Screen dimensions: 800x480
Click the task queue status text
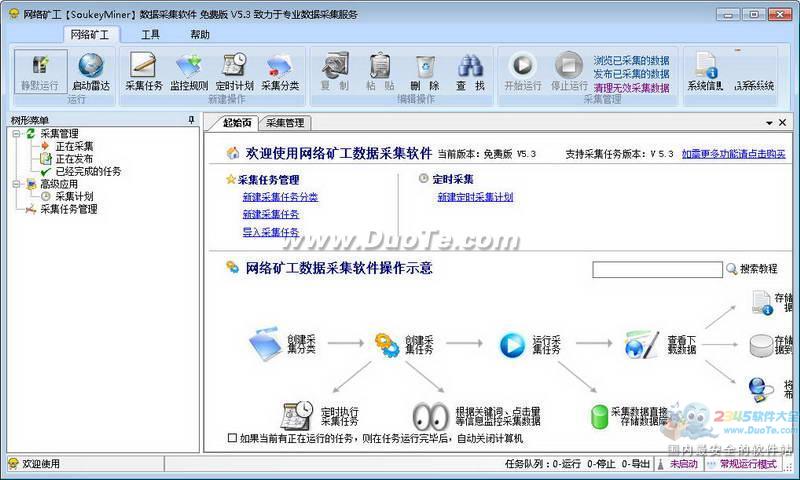tap(577, 464)
